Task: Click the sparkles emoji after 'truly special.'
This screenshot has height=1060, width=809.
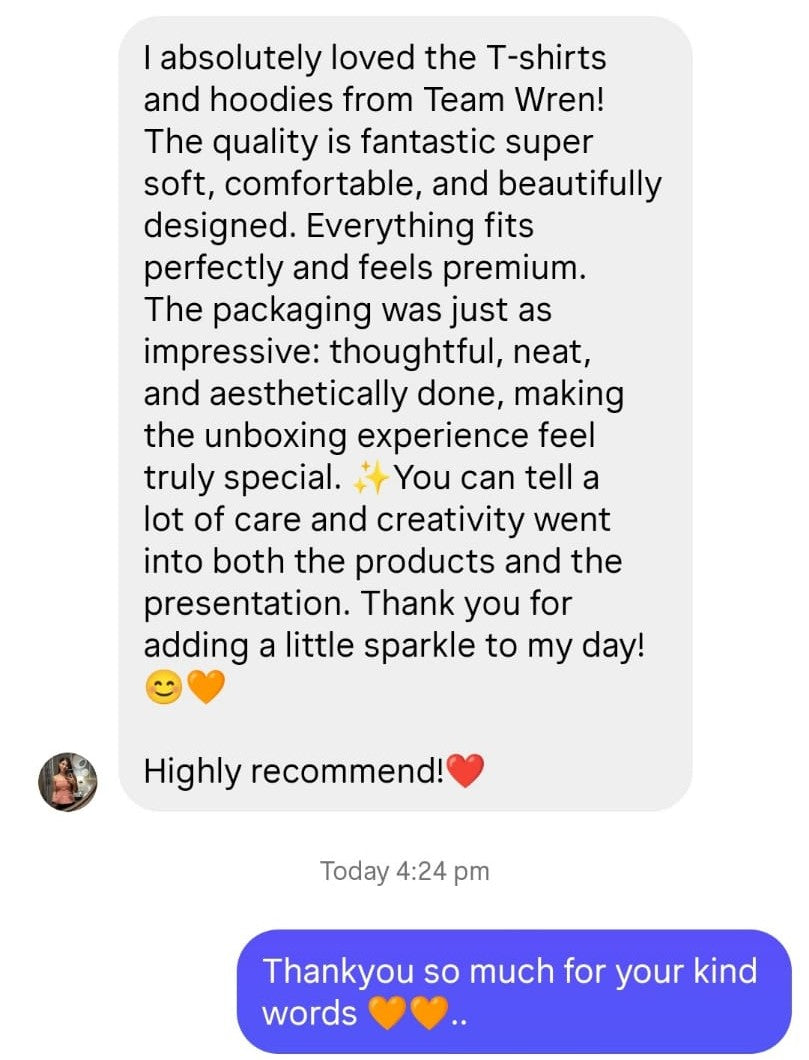Action: tap(371, 478)
